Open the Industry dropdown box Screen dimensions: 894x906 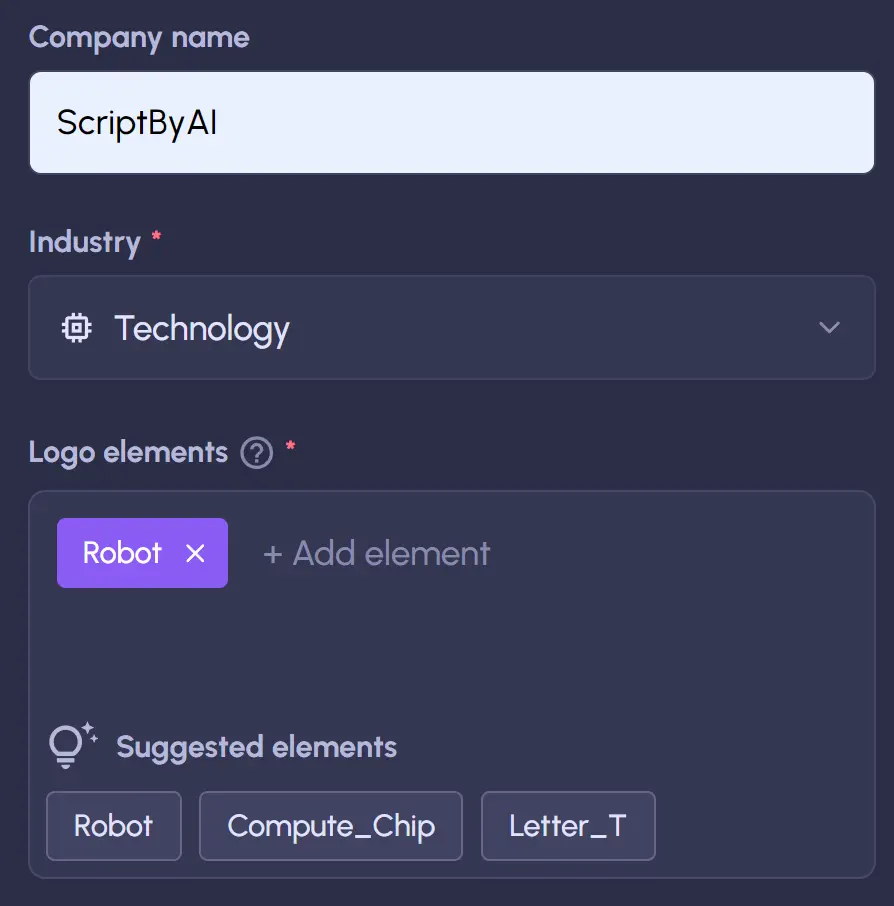pyautogui.click(x=450, y=328)
